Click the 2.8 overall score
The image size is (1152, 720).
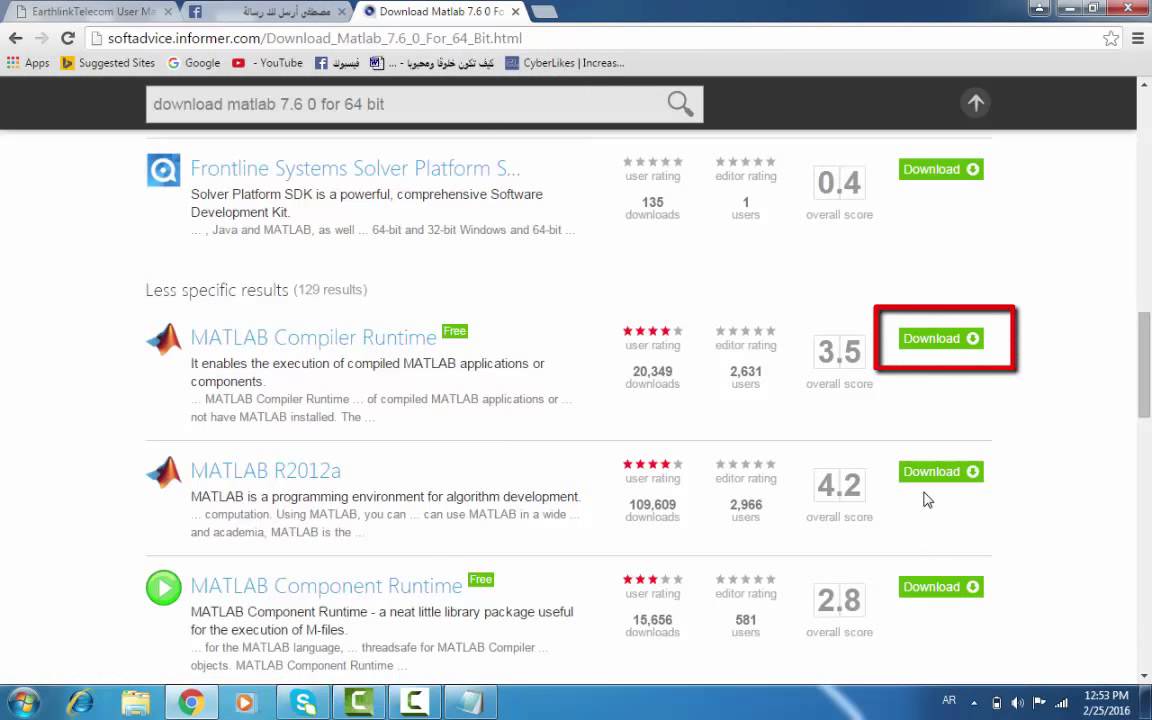[x=839, y=600]
